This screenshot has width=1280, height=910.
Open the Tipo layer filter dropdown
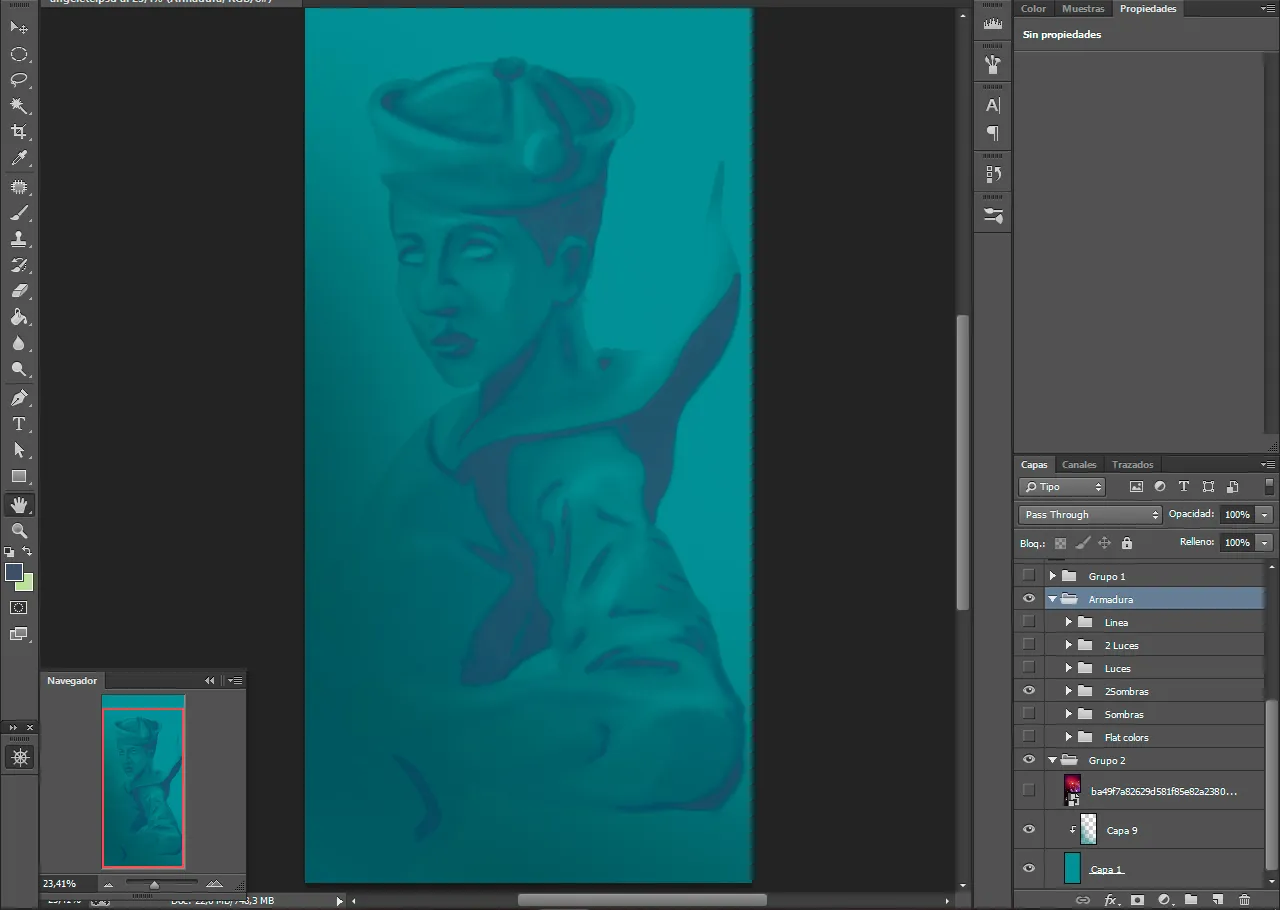(x=1062, y=487)
